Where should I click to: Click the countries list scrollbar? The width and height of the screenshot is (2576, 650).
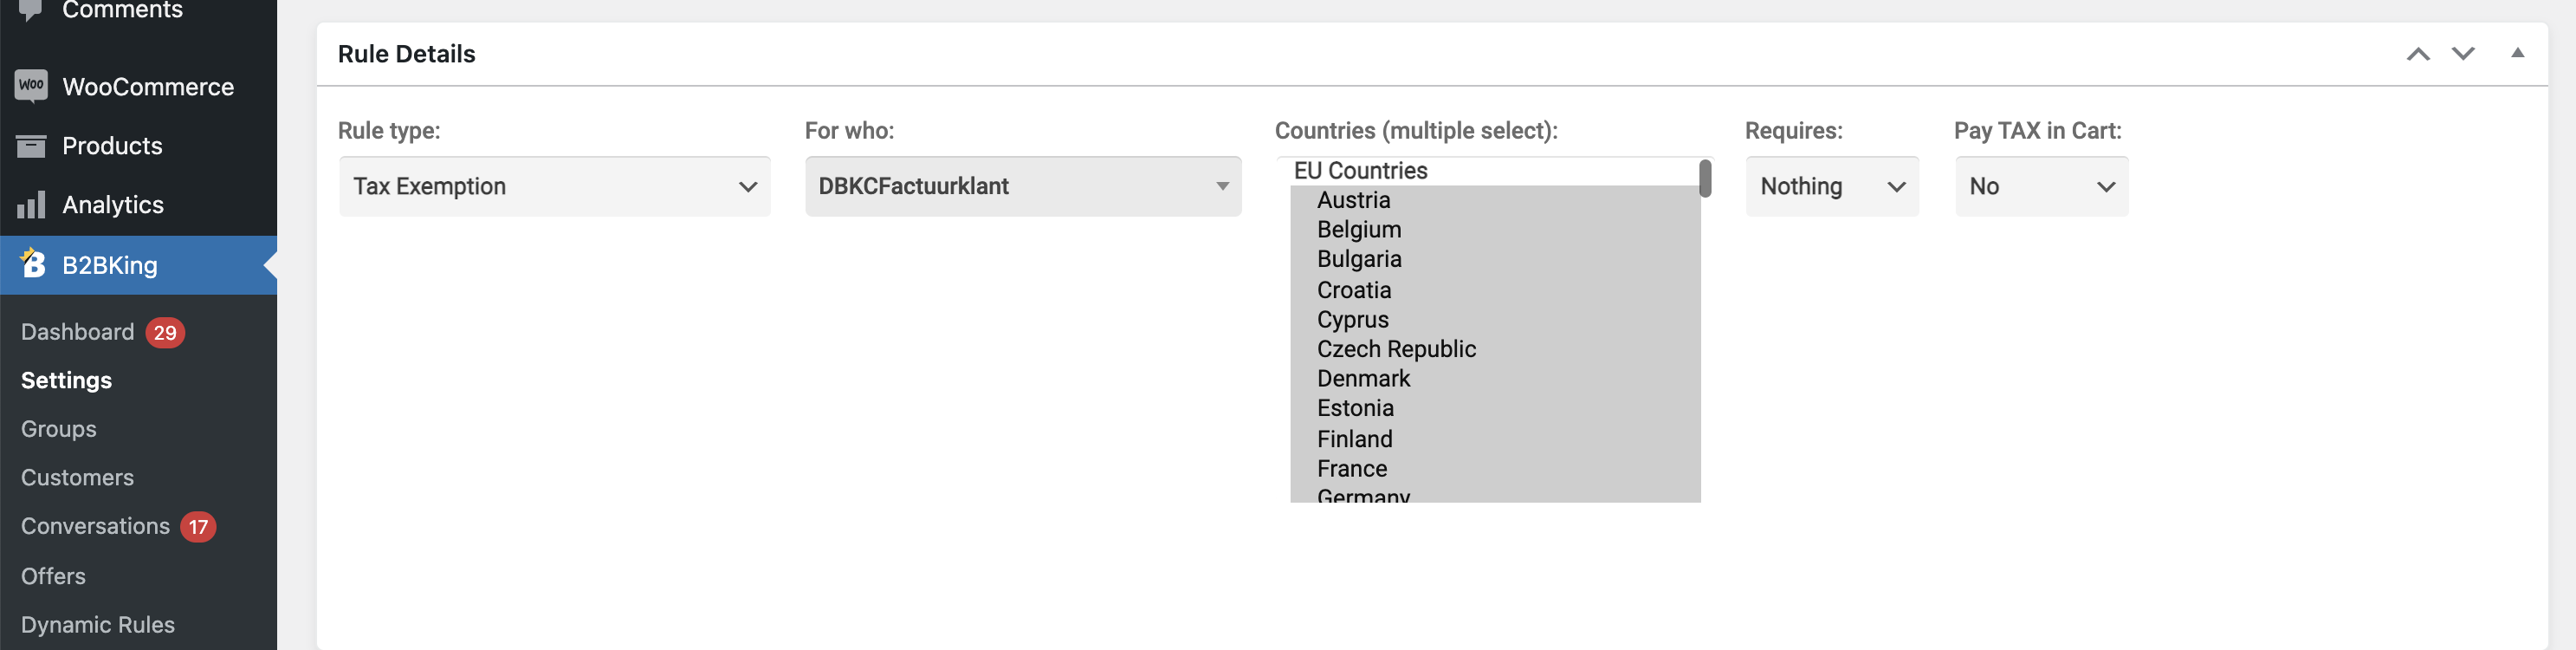1704,179
